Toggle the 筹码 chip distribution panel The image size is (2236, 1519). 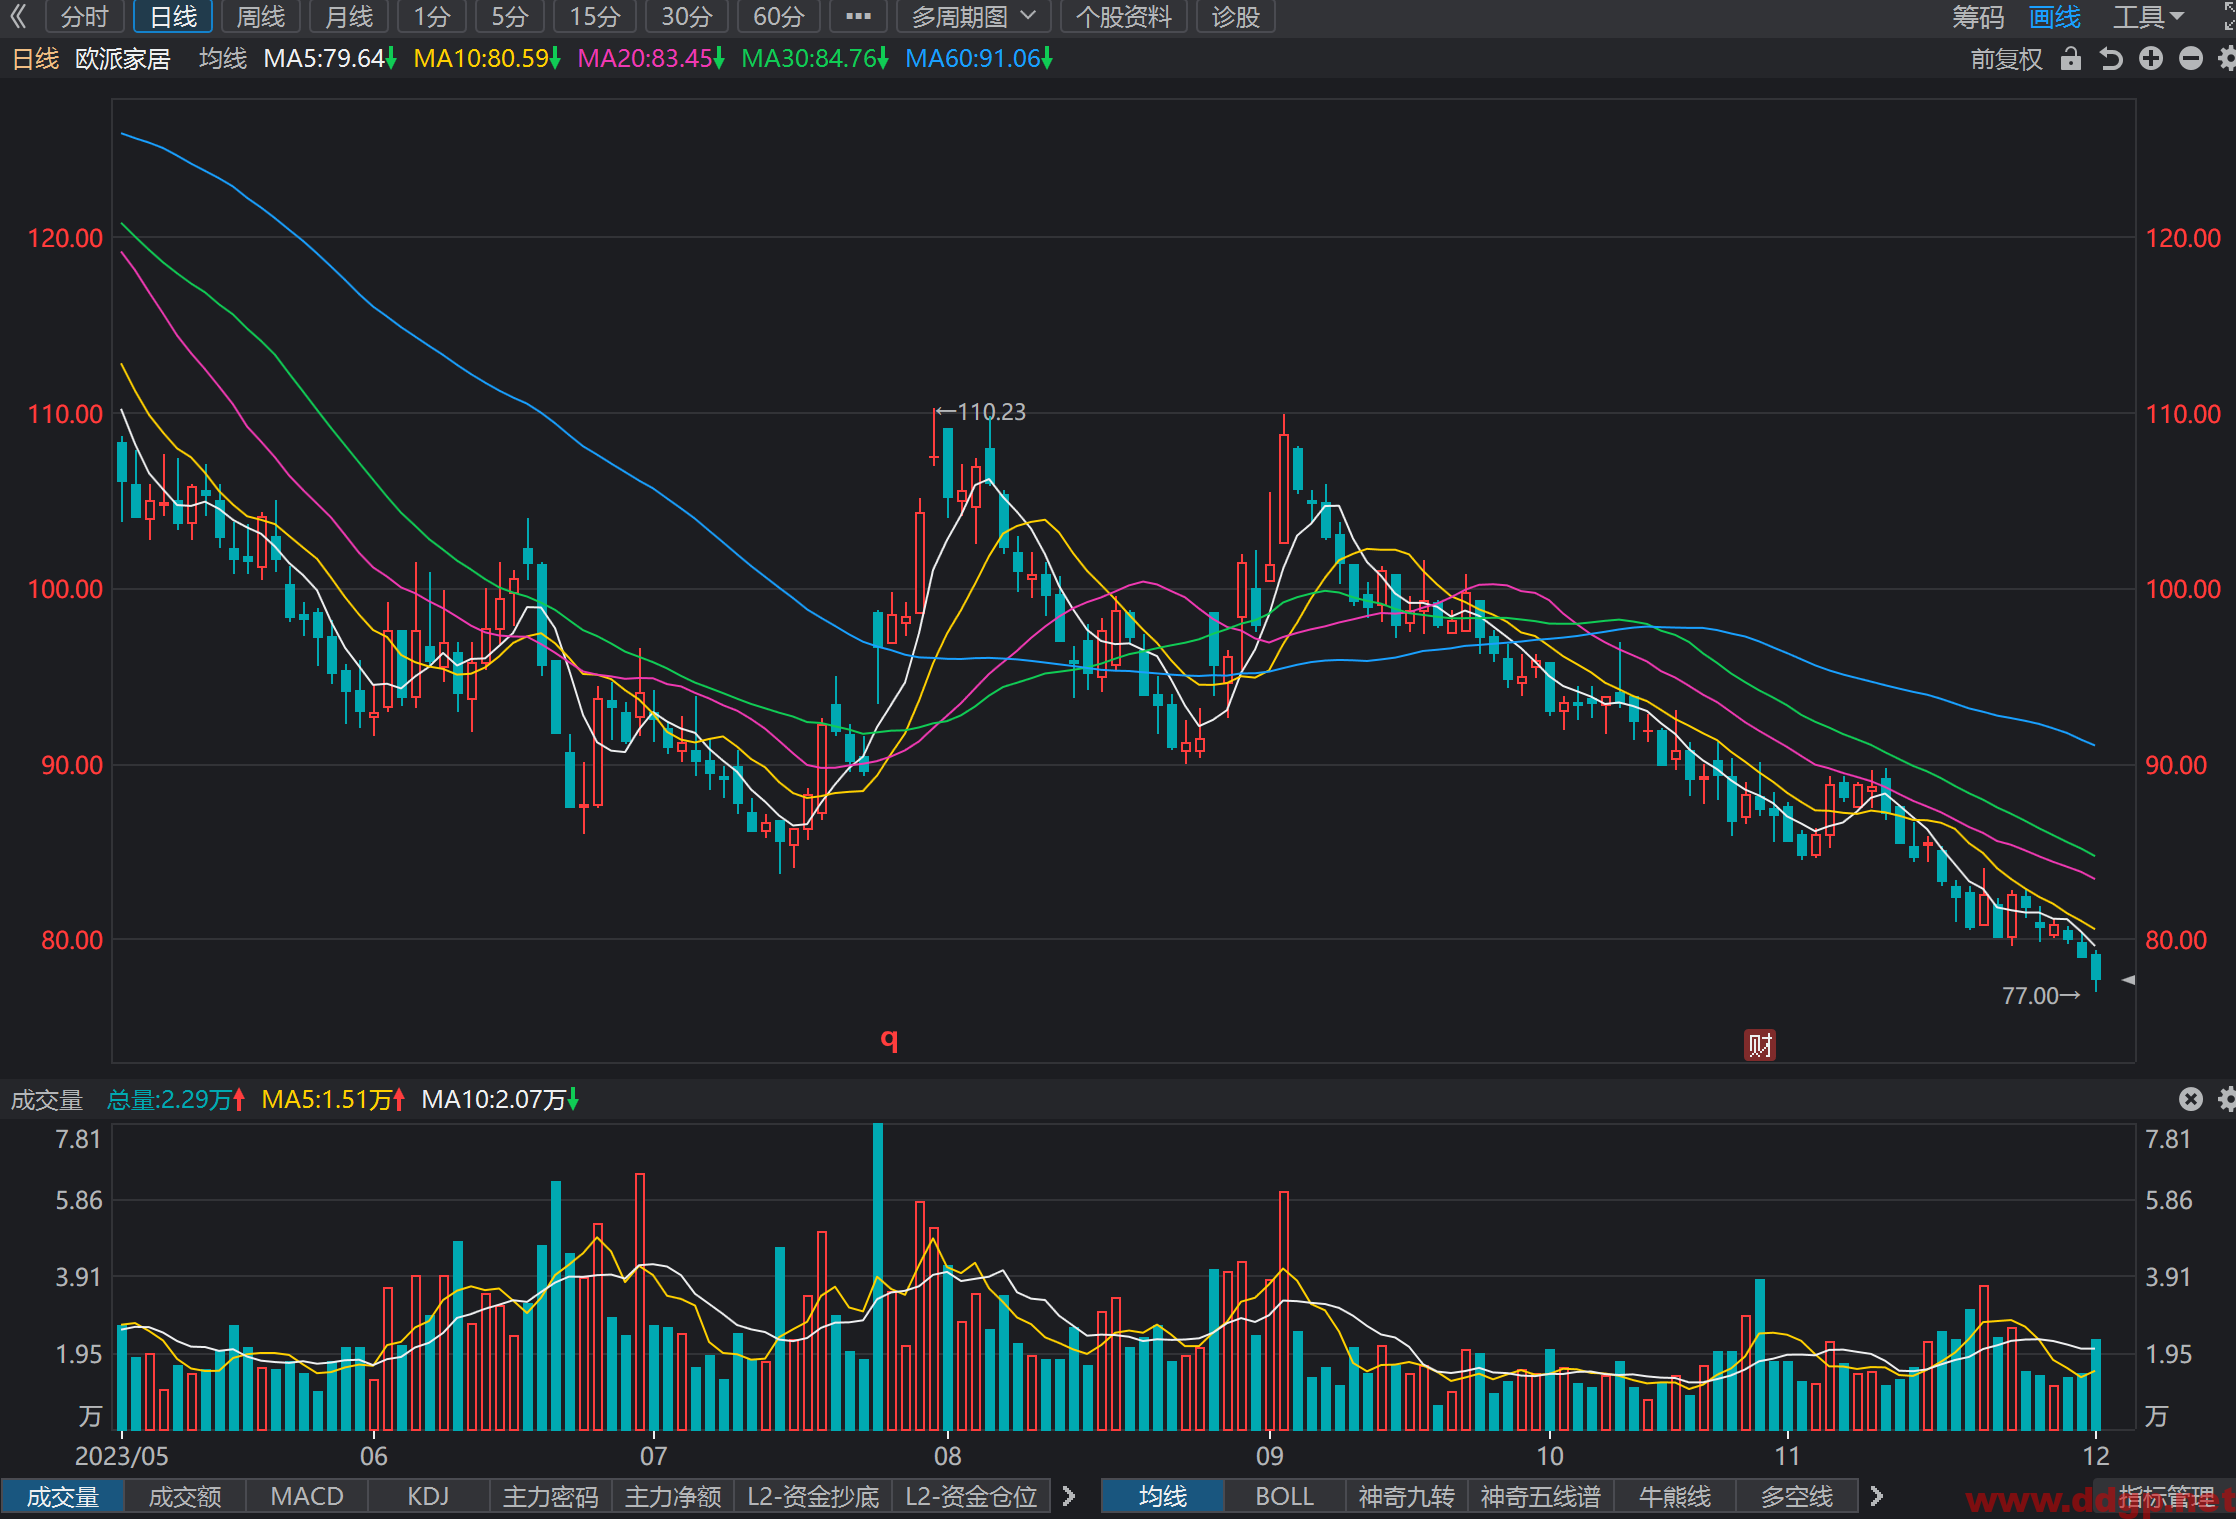pos(1978,17)
